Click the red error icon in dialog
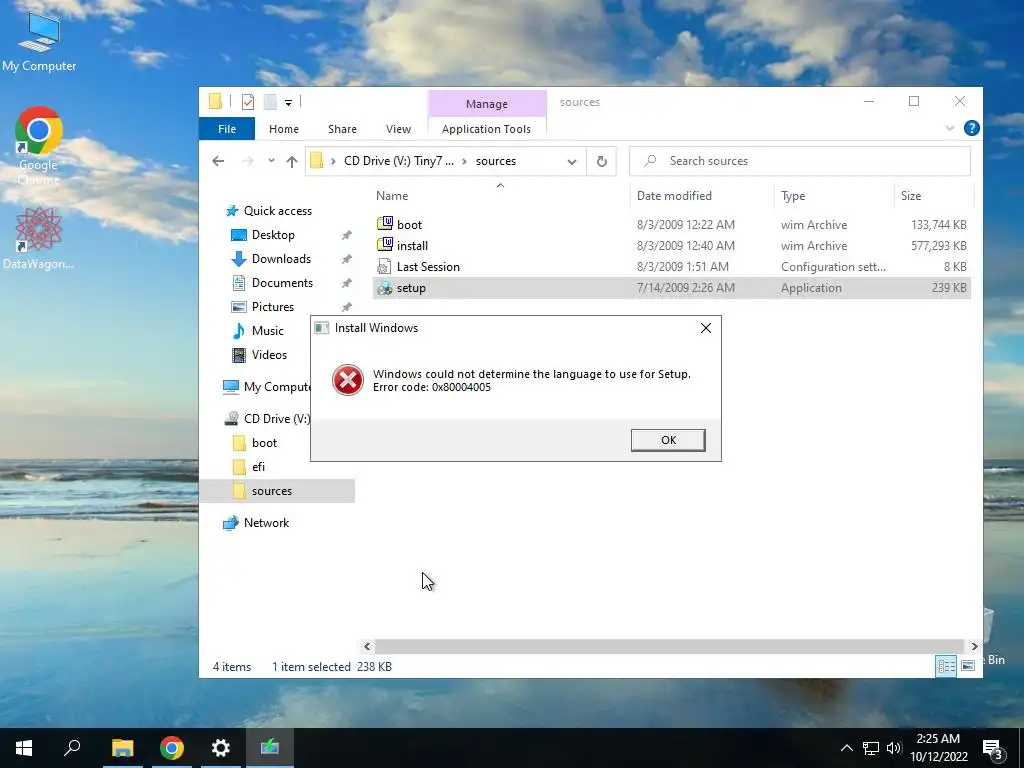 pyautogui.click(x=347, y=380)
